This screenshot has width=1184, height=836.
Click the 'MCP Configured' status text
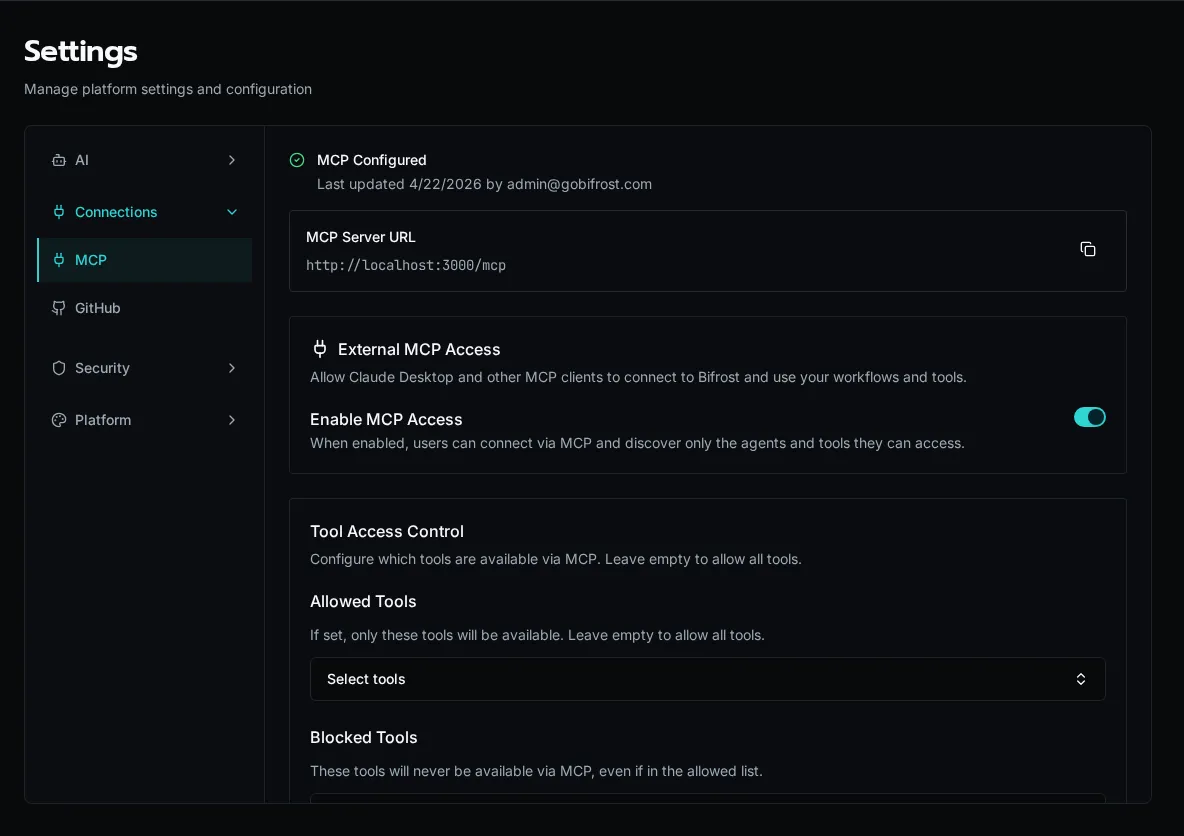(x=372, y=160)
